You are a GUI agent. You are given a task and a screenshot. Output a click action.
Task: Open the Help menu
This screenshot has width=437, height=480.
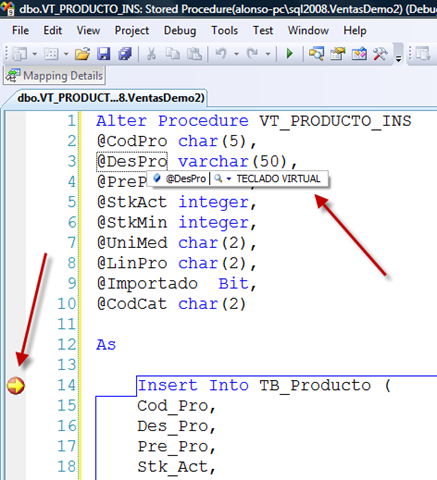355,31
